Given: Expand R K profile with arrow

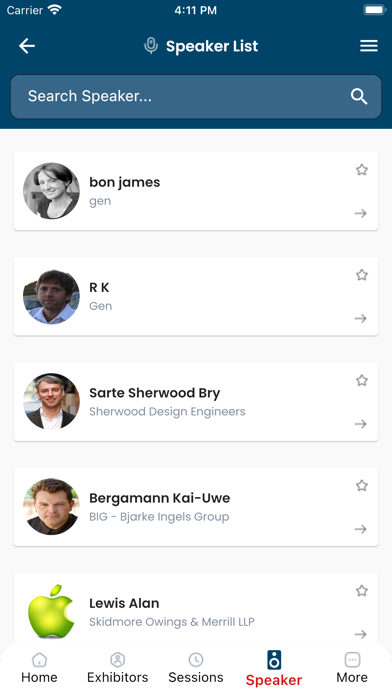Looking at the screenshot, I should [360, 319].
